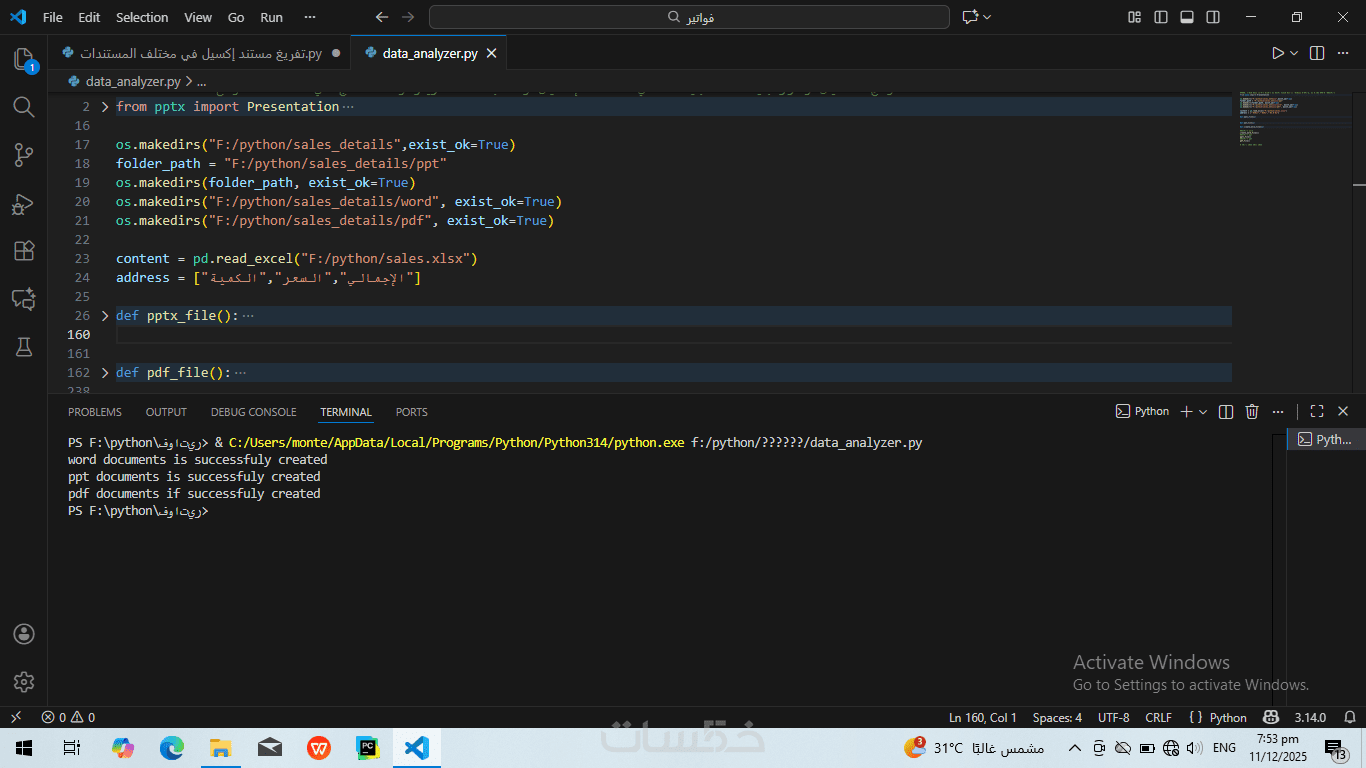Open the Extensions view
1366x768 pixels.
[x=24, y=251]
